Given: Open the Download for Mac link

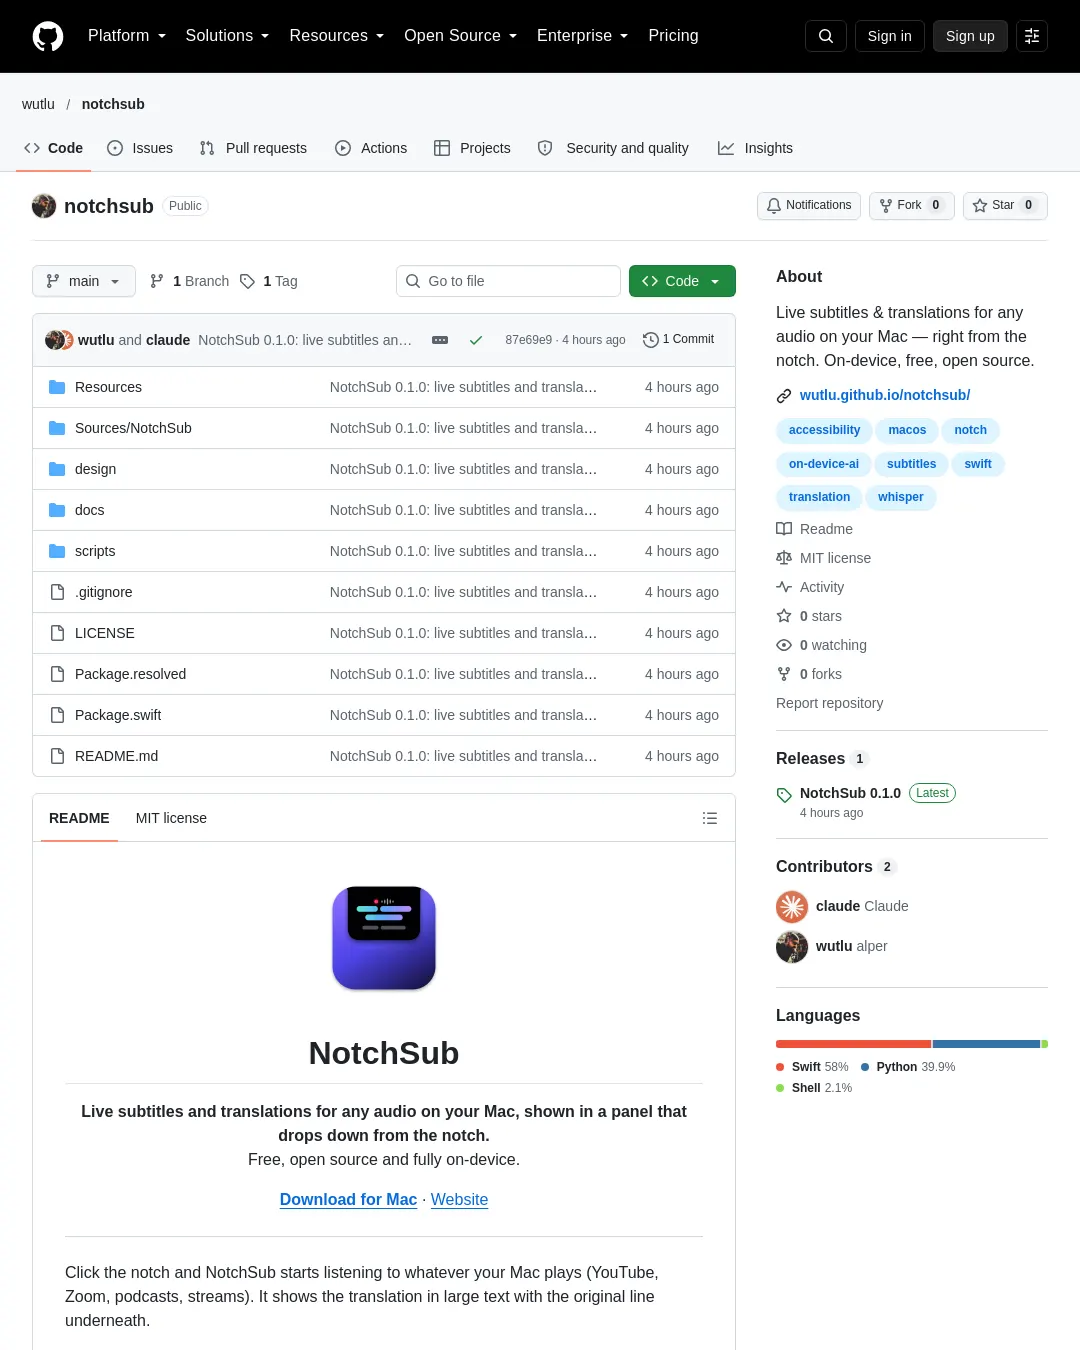Looking at the screenshot, I should (x=348, y=1199).
